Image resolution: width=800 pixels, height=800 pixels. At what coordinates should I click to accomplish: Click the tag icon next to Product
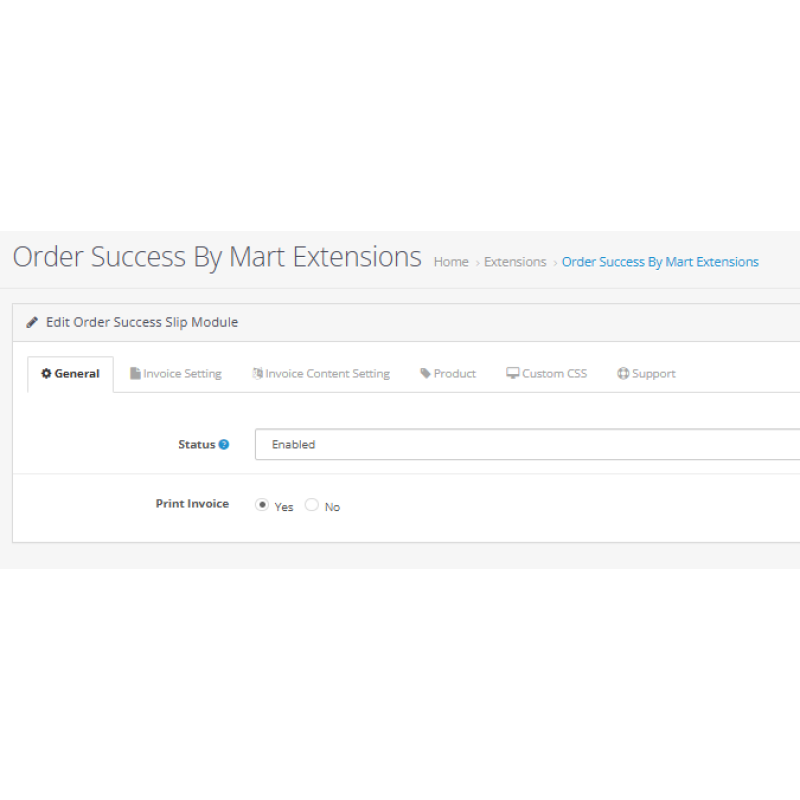point(425,374)
